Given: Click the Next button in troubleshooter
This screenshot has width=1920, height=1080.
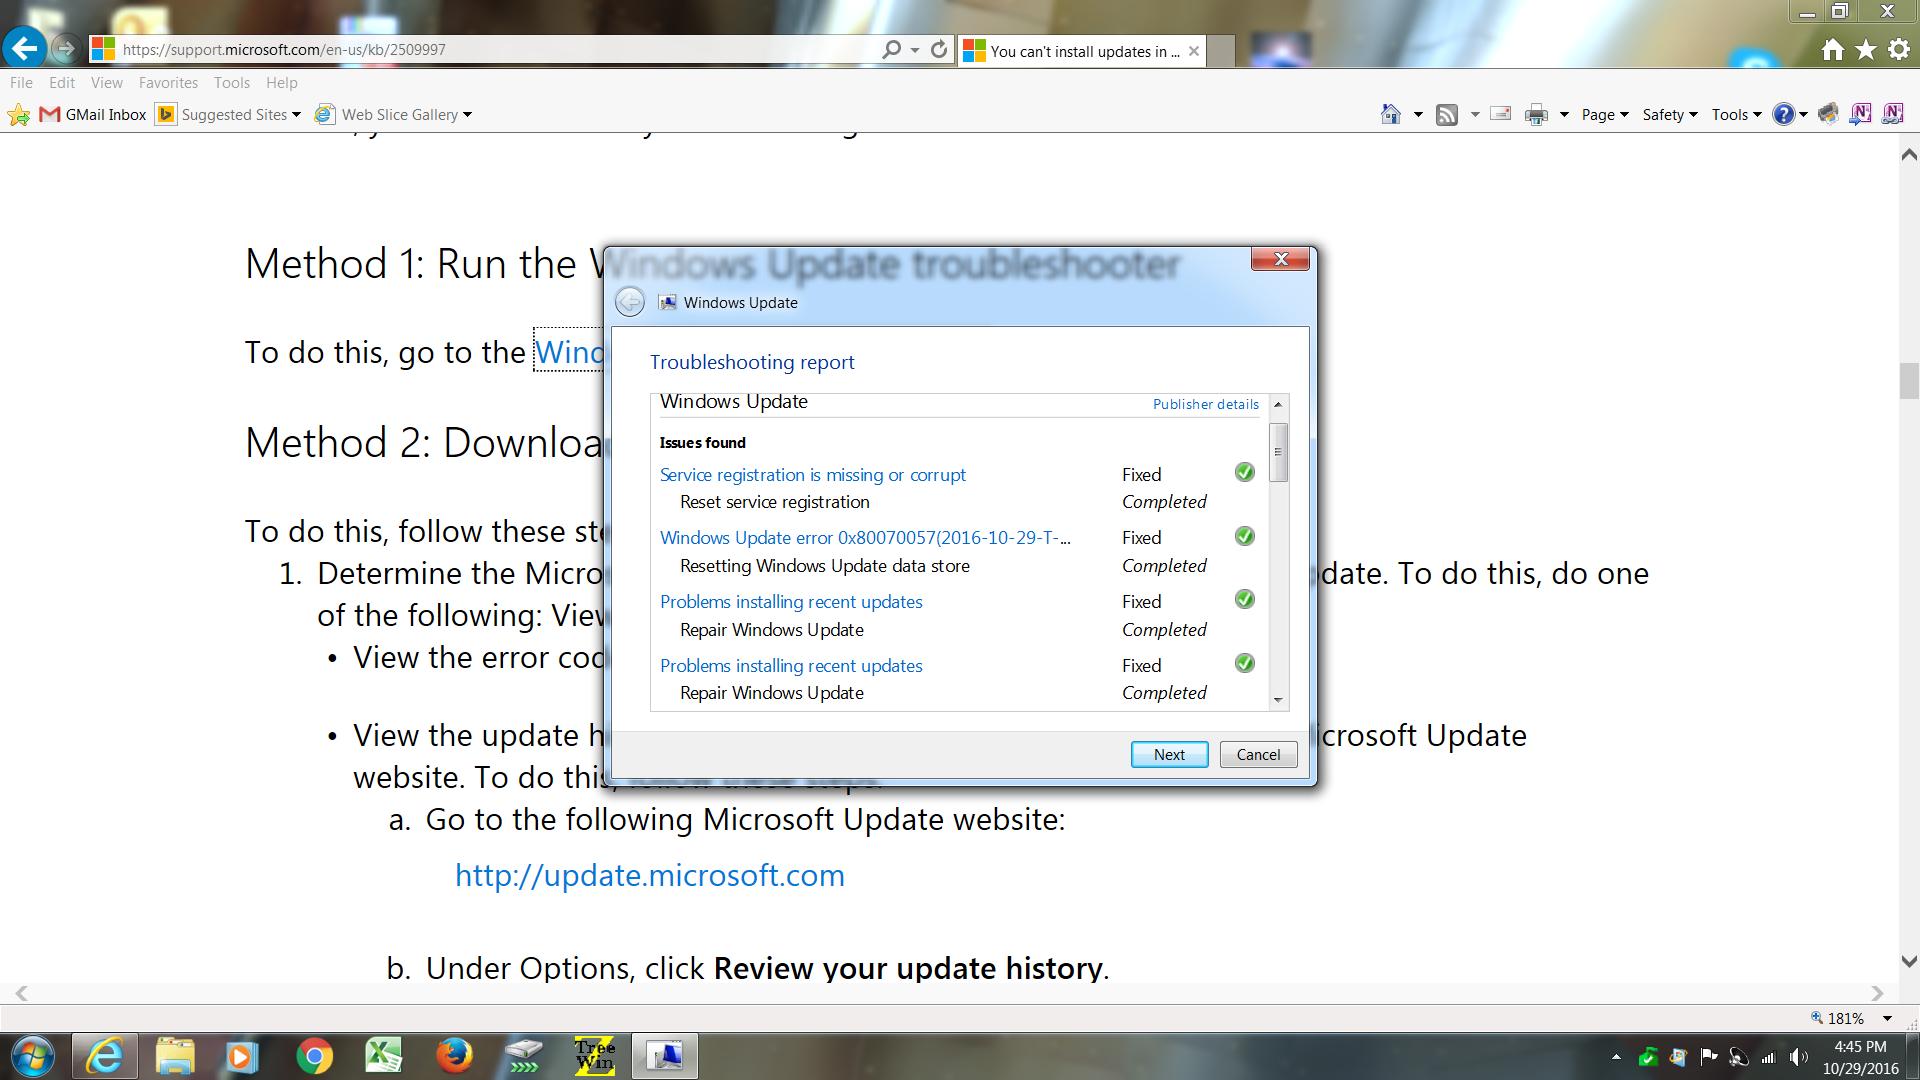Looking at the screenshot, I should pos(1168,754).
